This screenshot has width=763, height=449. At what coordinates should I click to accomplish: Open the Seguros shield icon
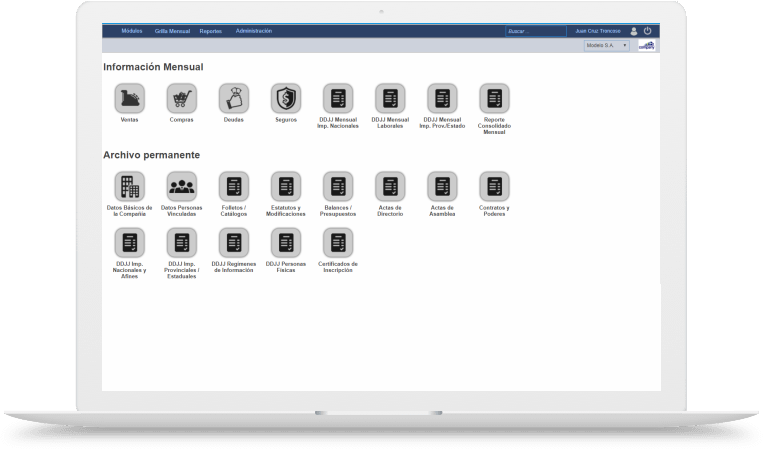[x=285, y=98]
